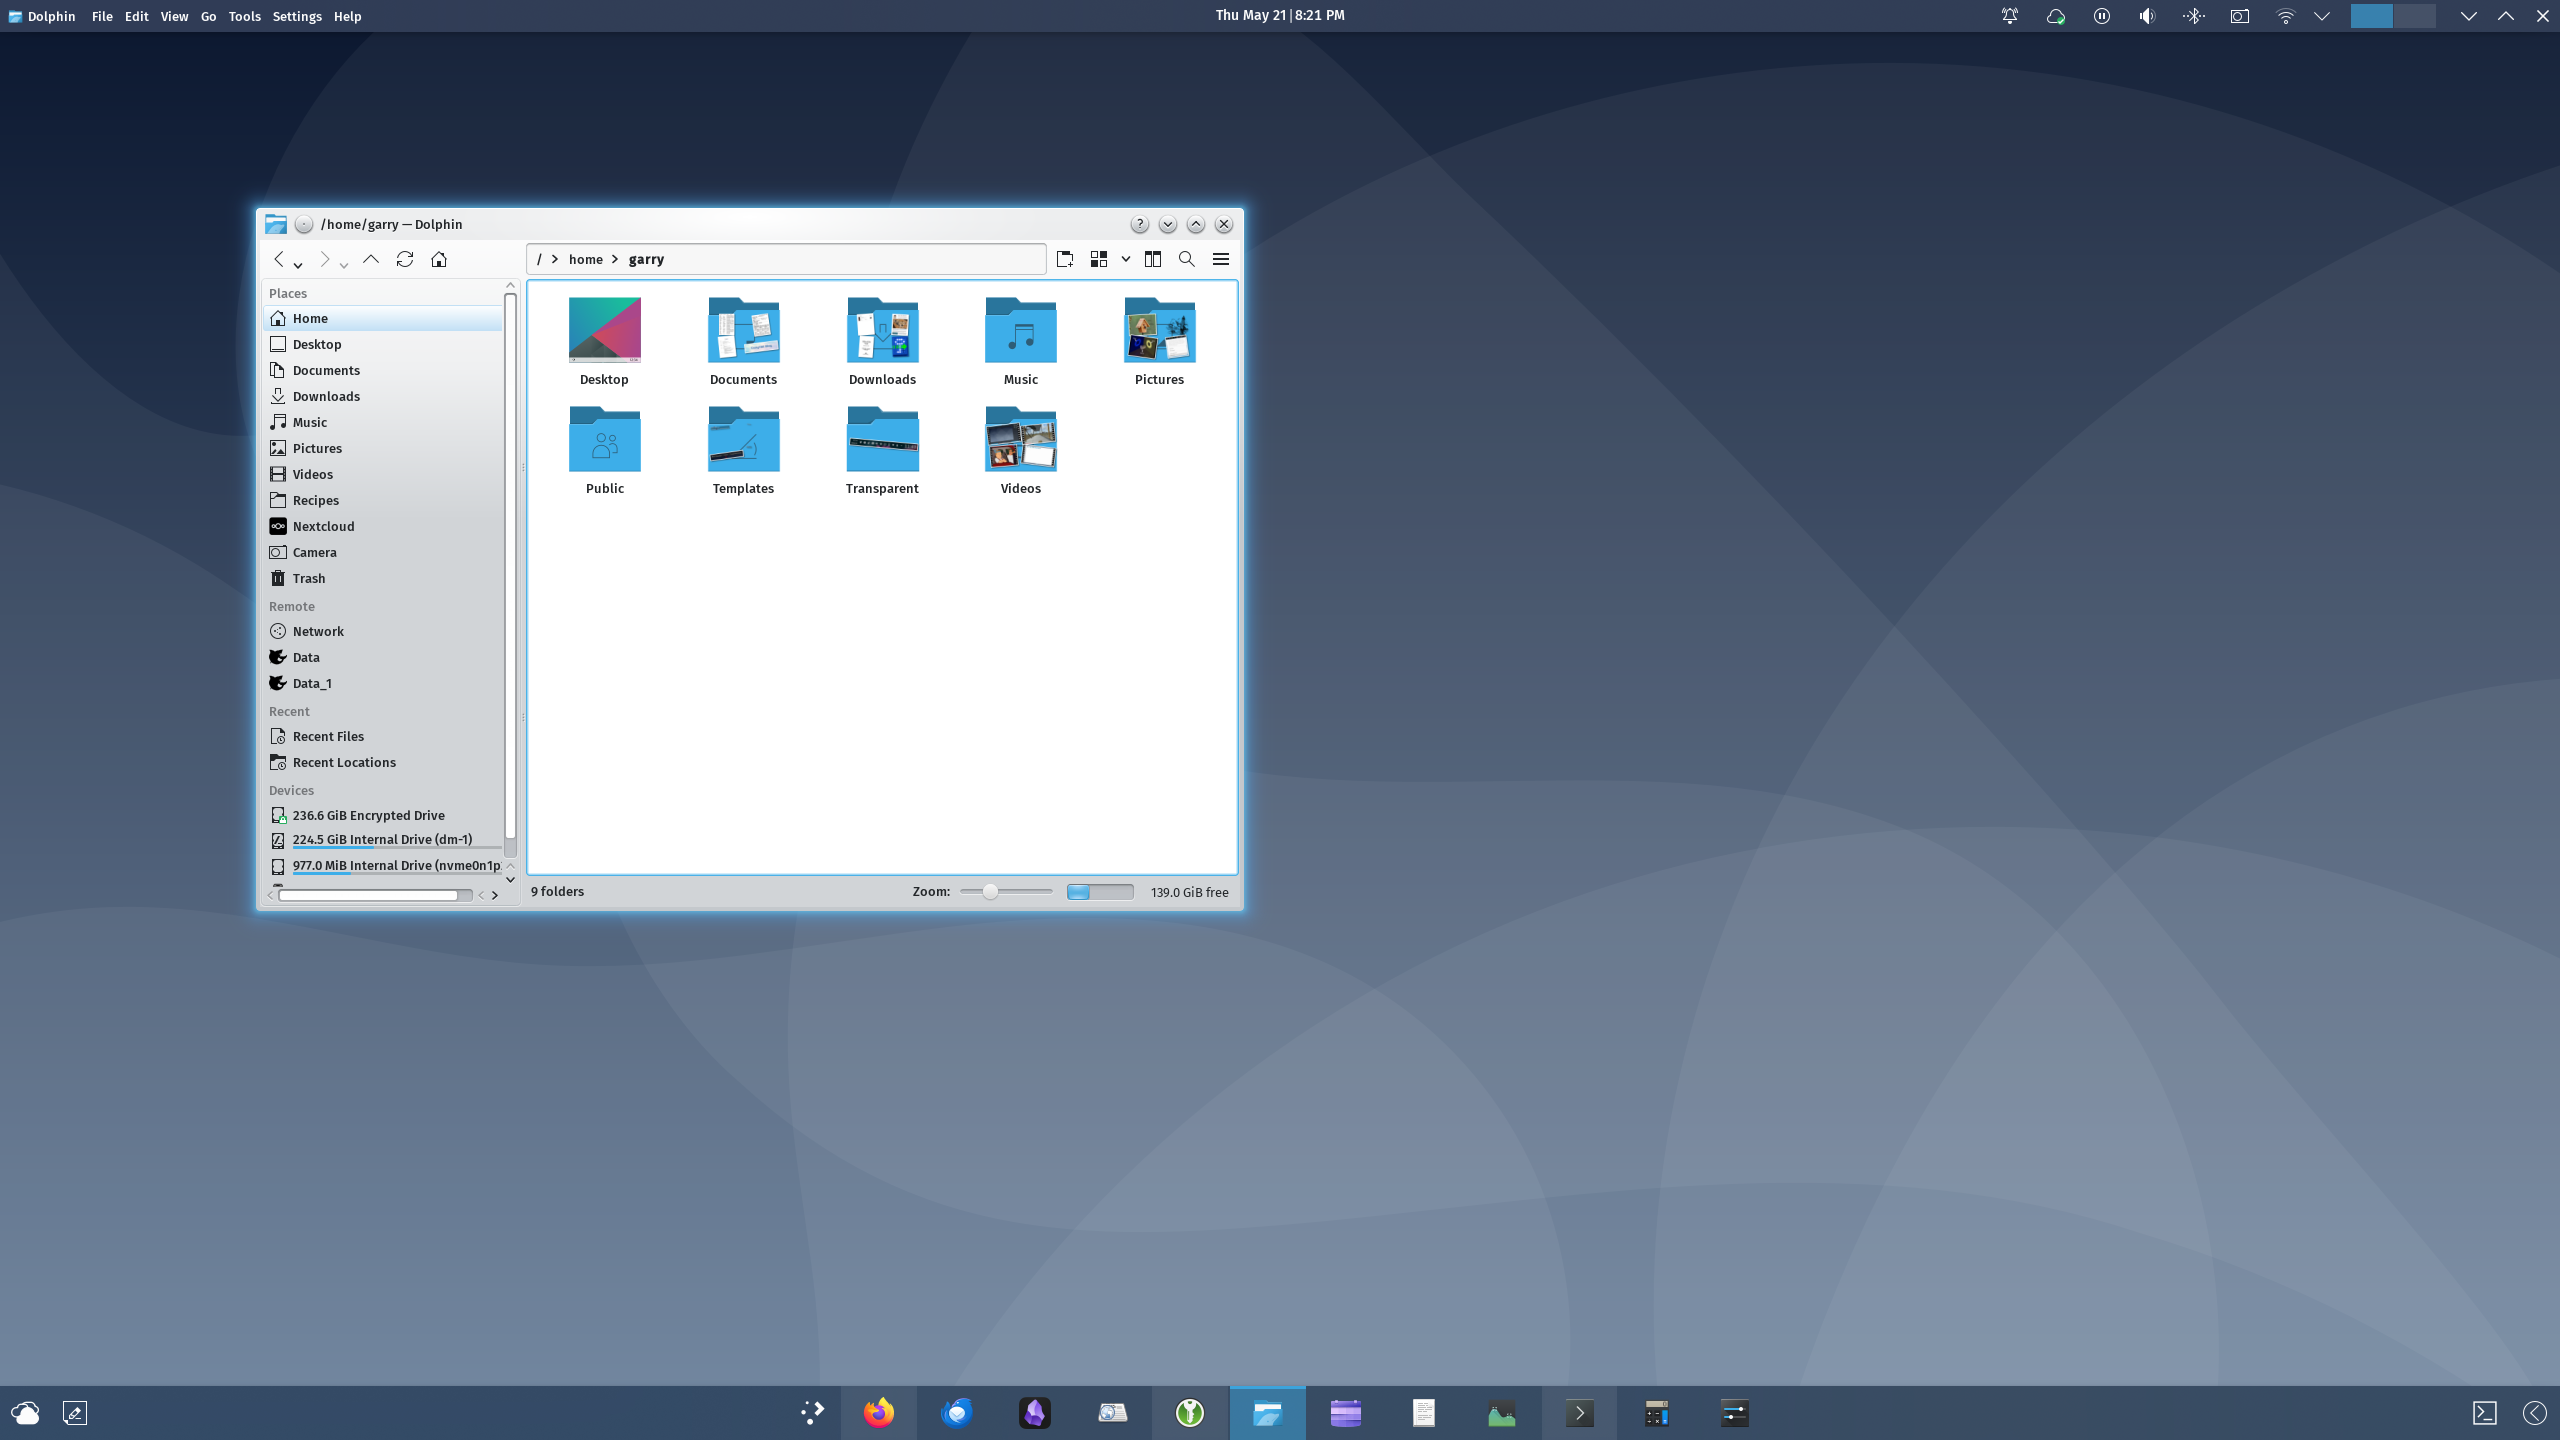
Task: Go back using the toolbar back arrow
Action: tap(279, 259)
